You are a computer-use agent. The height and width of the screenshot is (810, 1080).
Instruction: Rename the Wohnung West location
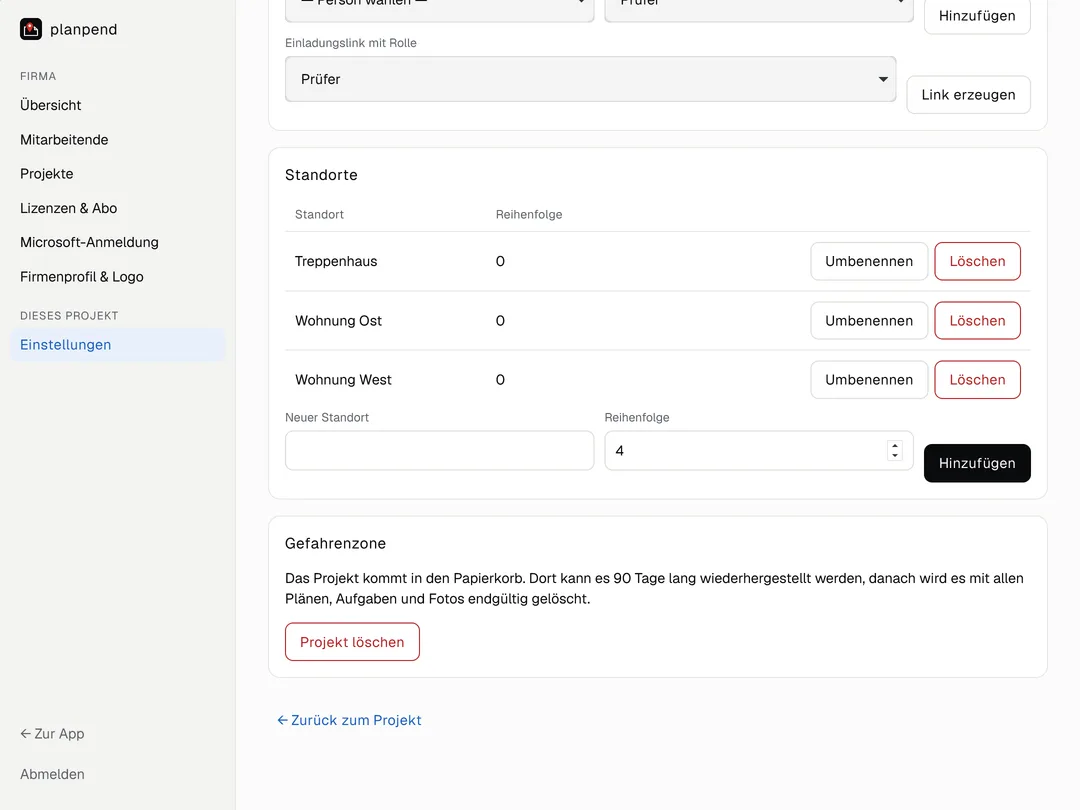[x=869, y=380]
